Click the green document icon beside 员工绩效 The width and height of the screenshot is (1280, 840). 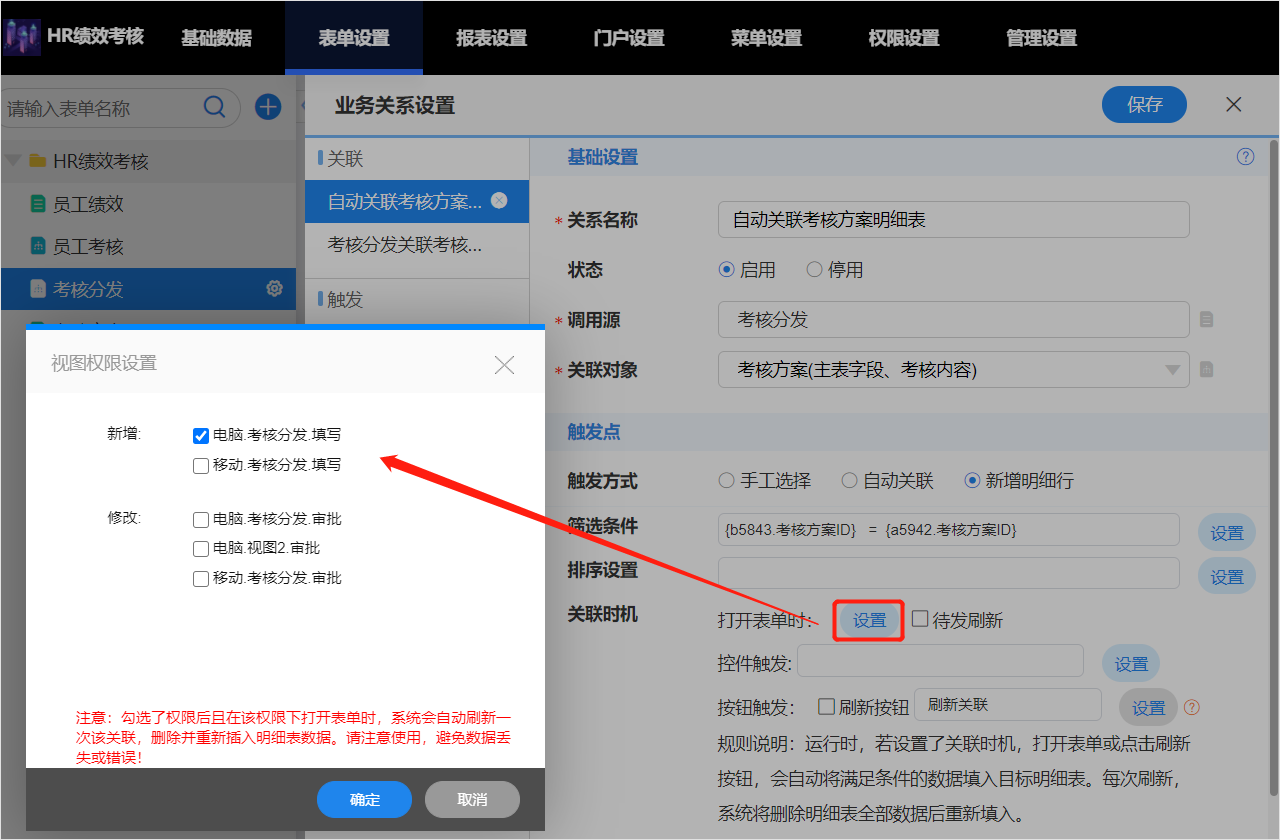coord(38,205)
